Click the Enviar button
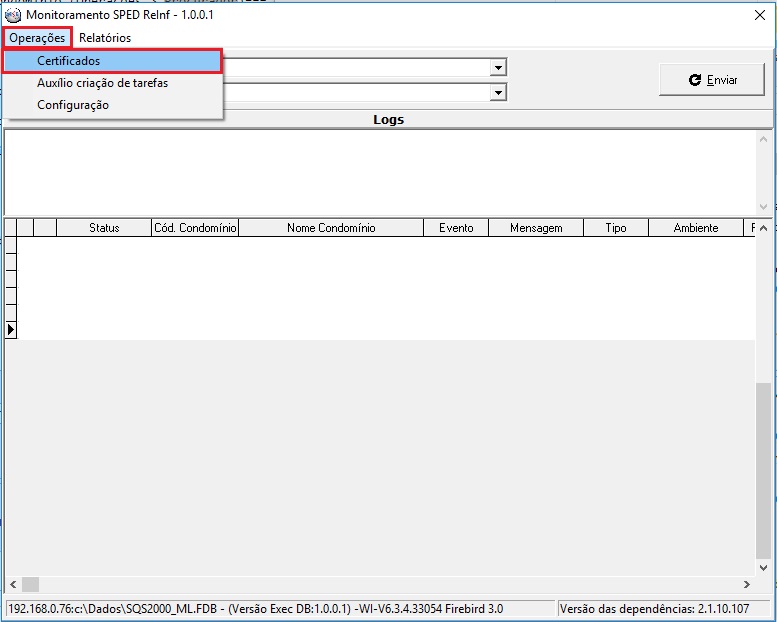The height and width of the screenshot is (622, 777). 712,79
